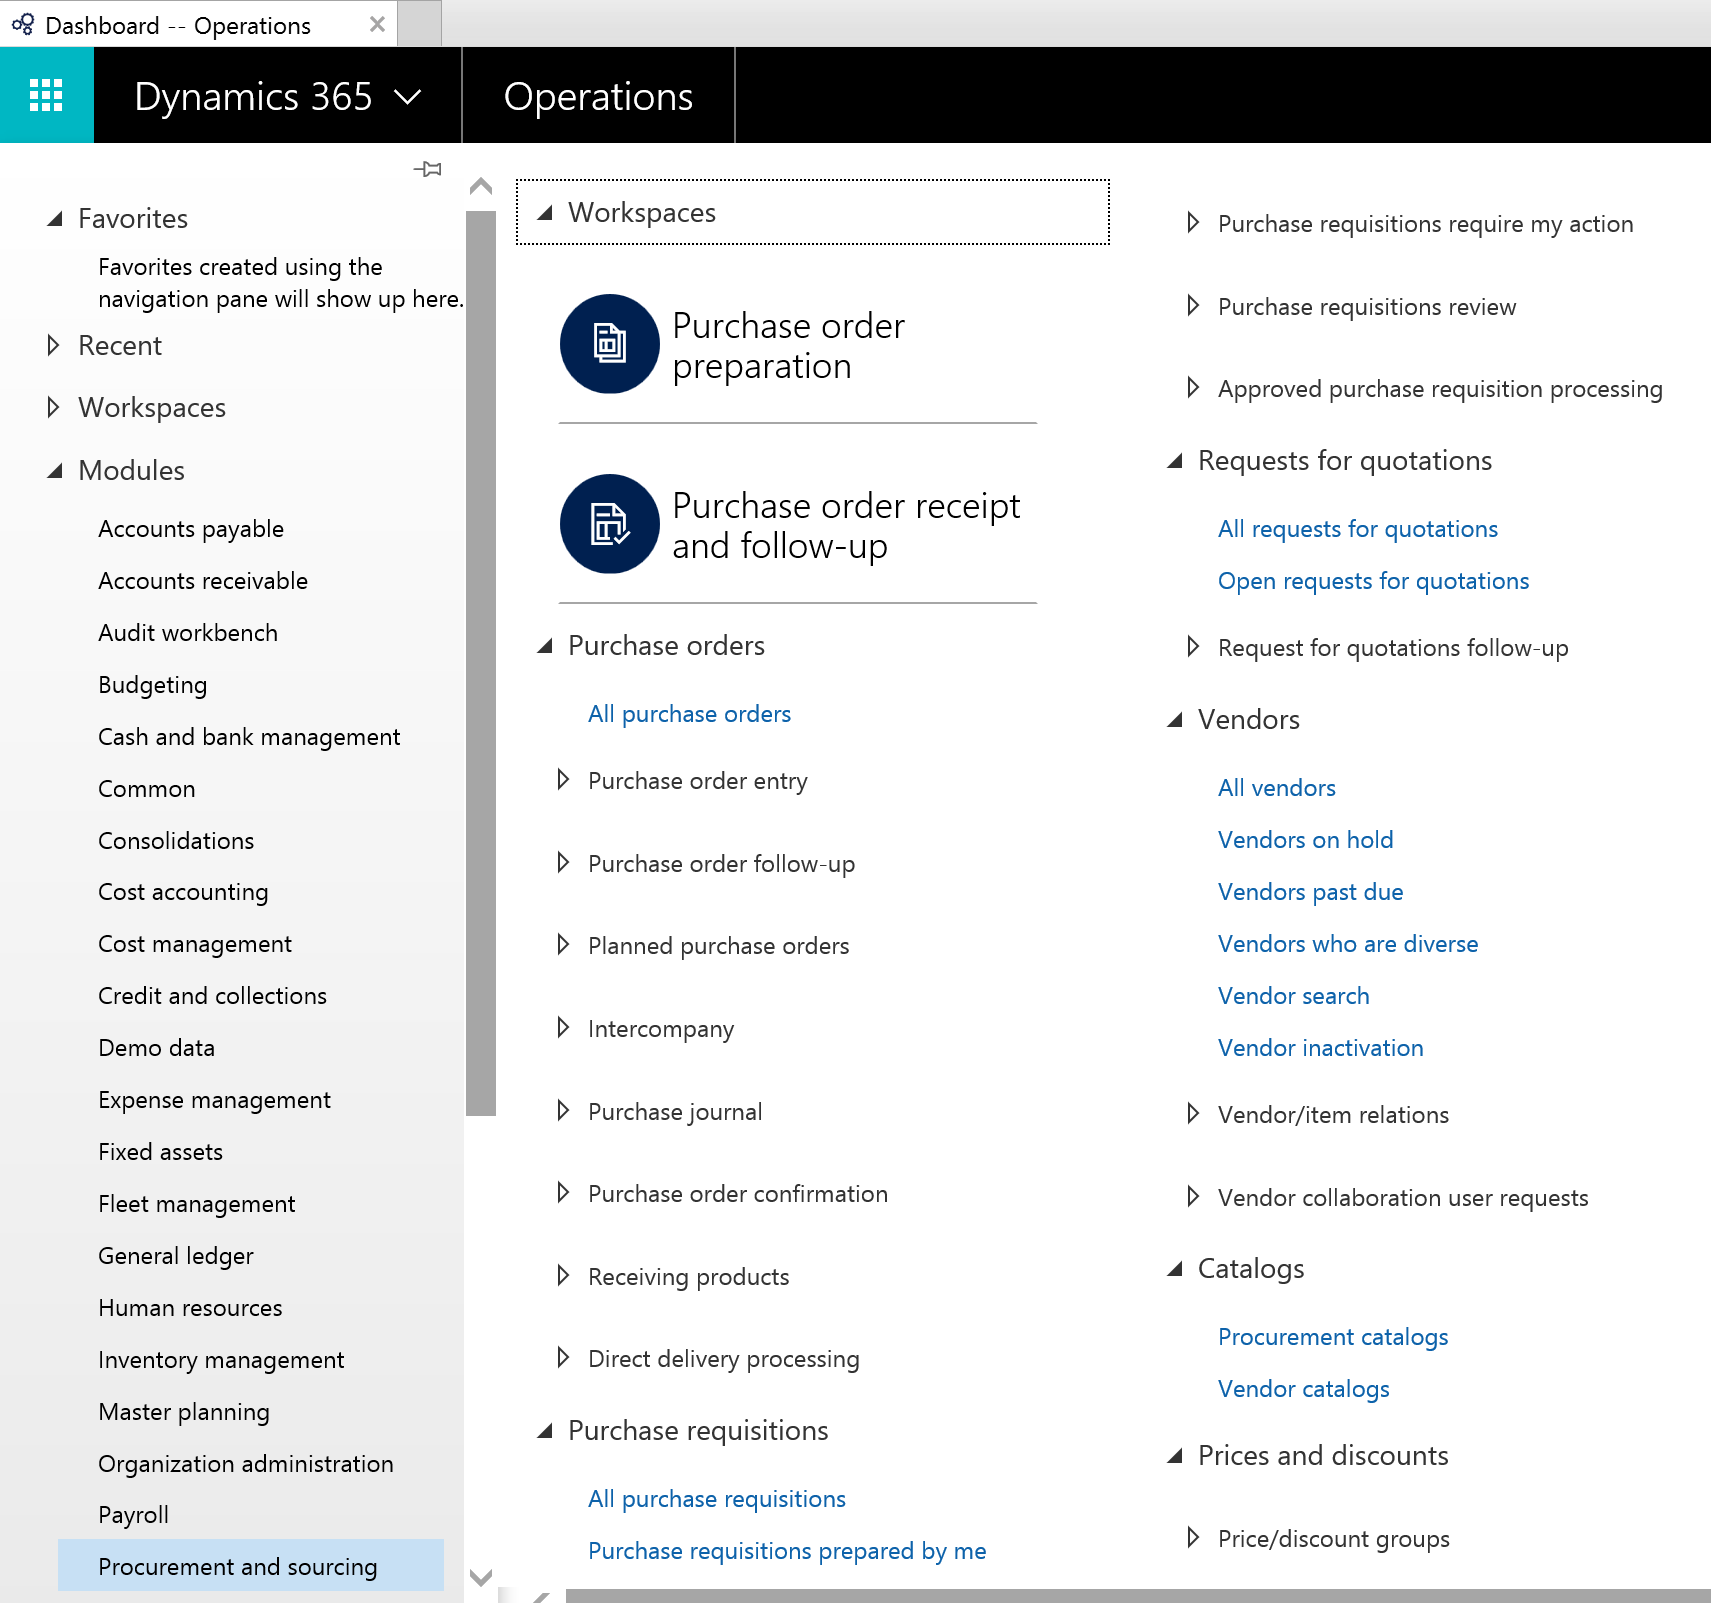
Task: Expand Vendor/item relations group
Action: [1192, 1114]
